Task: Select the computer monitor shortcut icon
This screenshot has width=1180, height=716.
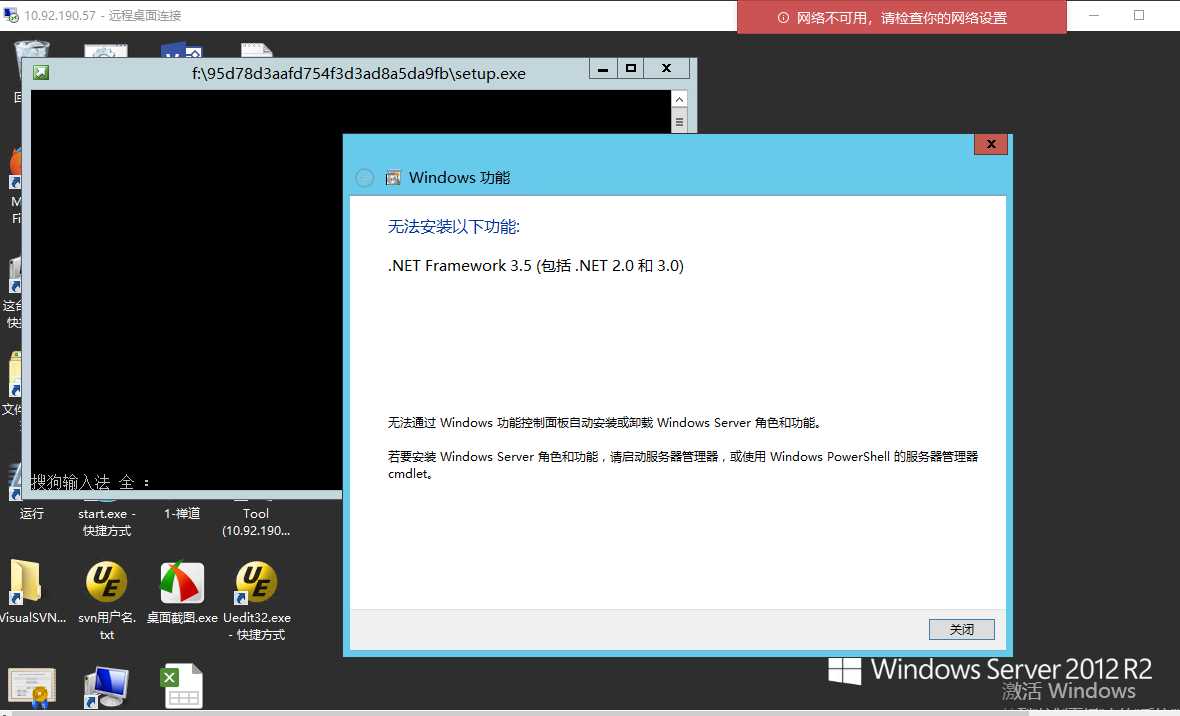Action: [x=106, y=687]
